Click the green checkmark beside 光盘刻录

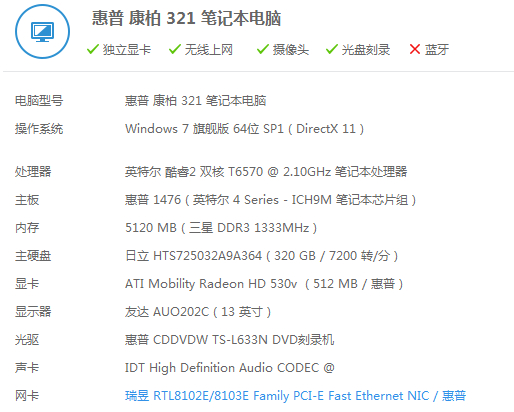click(332, 49)
